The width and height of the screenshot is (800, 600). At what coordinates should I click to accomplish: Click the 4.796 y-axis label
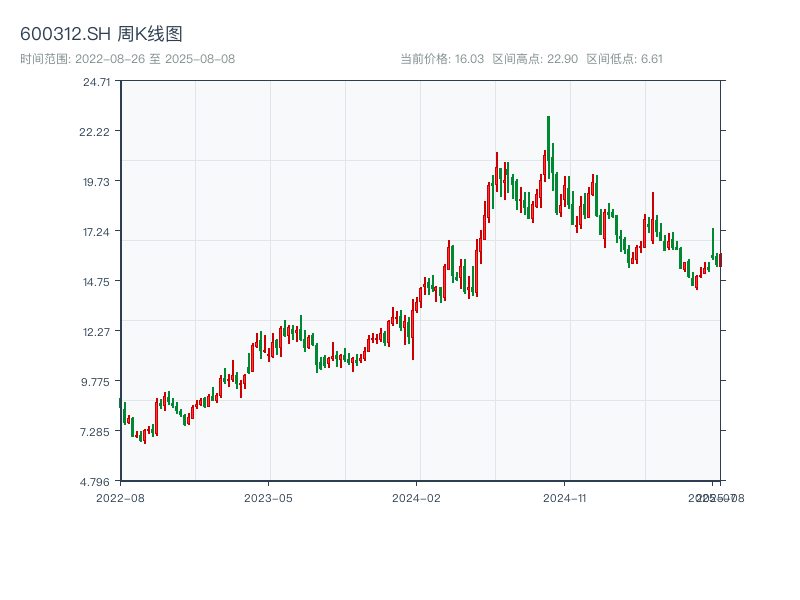[96, 482]
